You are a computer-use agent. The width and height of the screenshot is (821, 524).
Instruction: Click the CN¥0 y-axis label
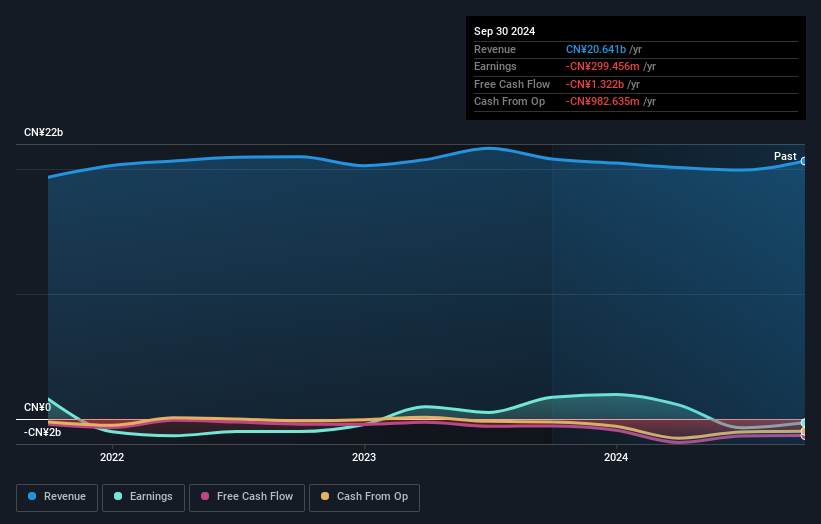click(38, 407)
